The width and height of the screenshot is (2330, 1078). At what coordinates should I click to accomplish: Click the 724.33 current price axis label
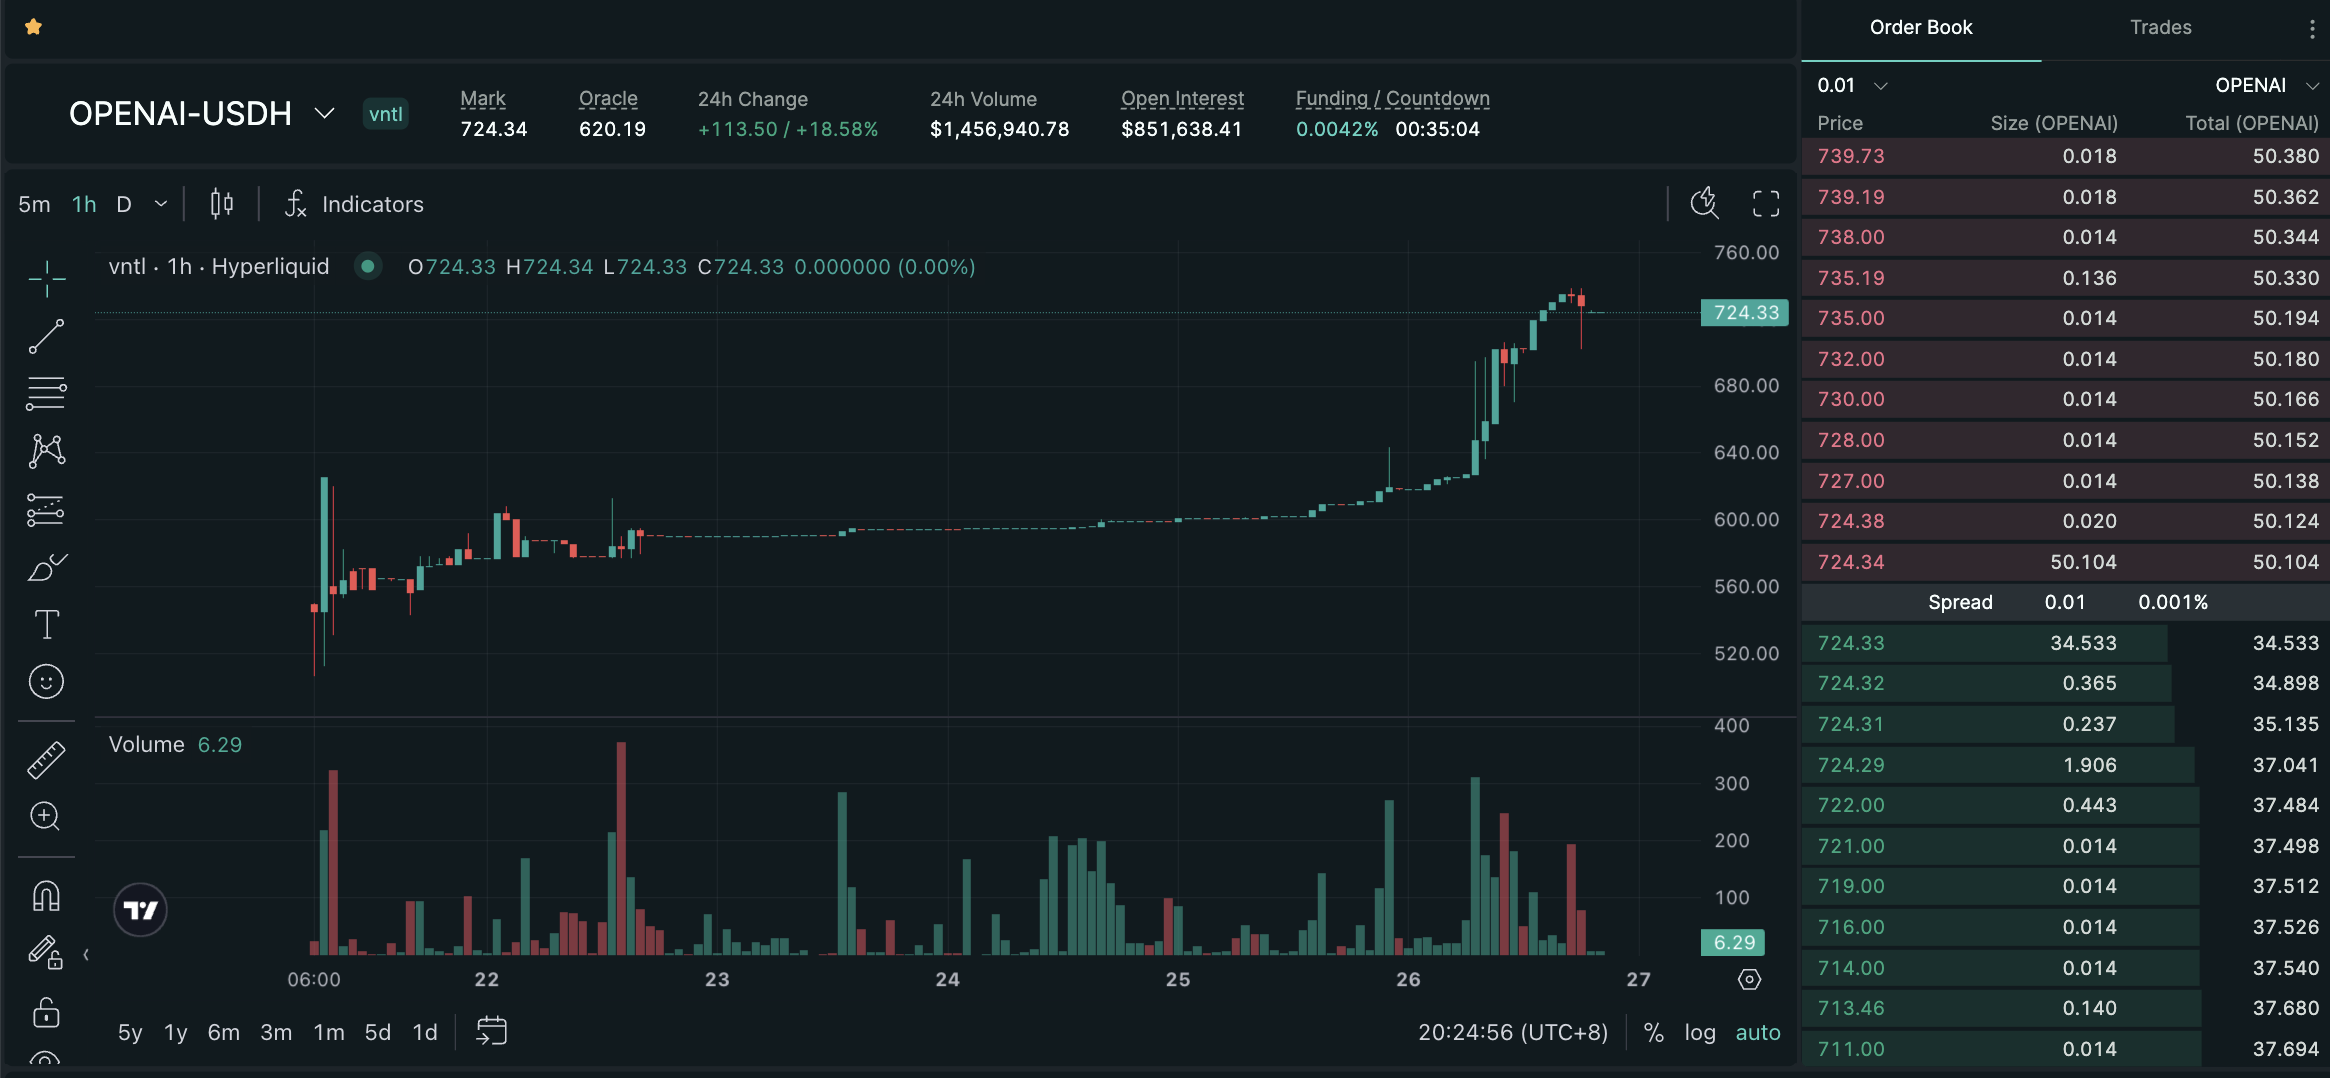[1745, 313]
